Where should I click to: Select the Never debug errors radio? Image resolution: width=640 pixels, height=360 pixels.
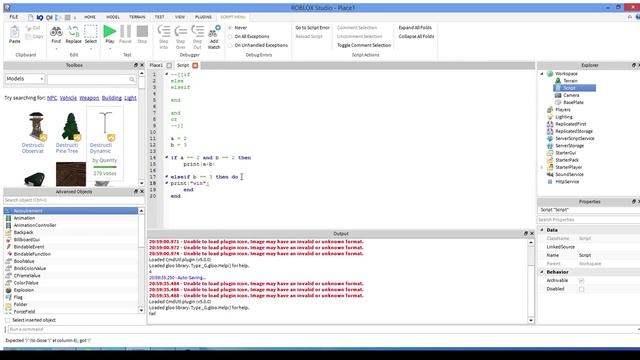(230, 28)
